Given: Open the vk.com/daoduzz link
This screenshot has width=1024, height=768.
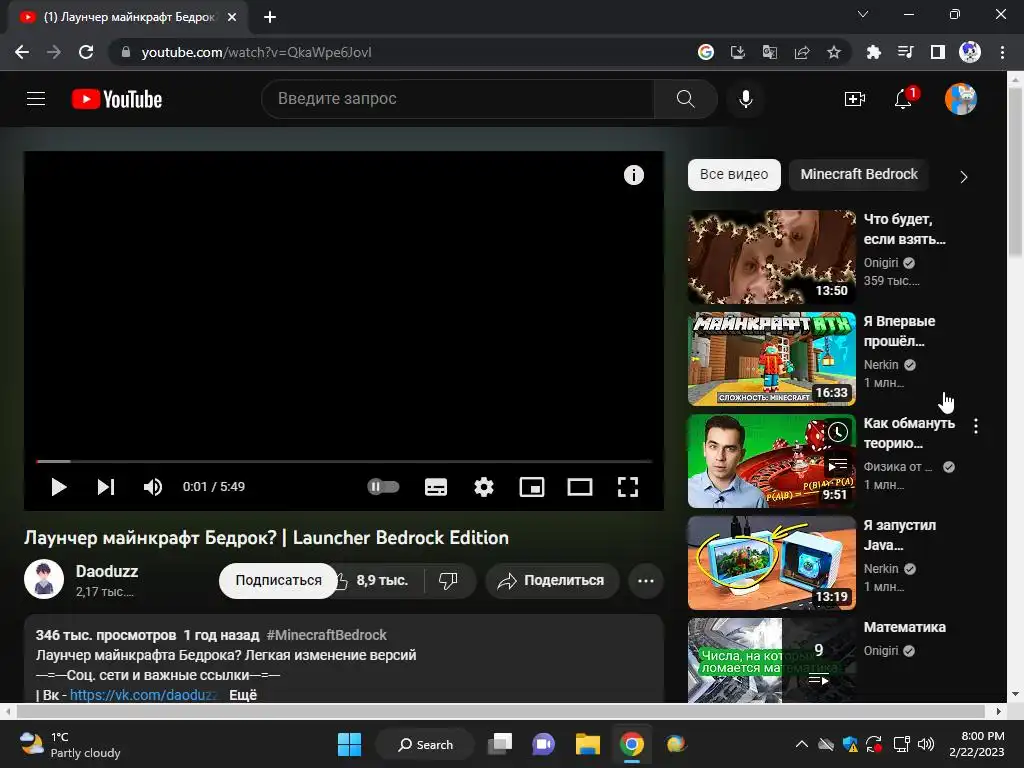Looking at the screenshot, I should tap(144, 695).
